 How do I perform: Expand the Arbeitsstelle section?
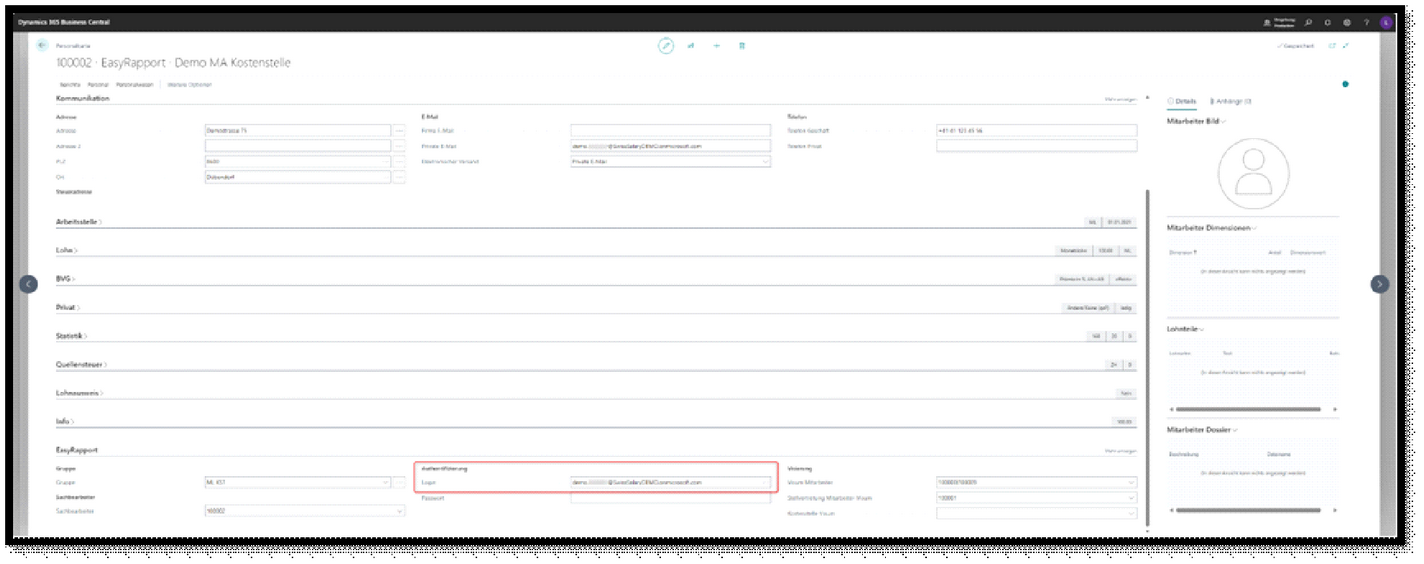coord(80,221)
